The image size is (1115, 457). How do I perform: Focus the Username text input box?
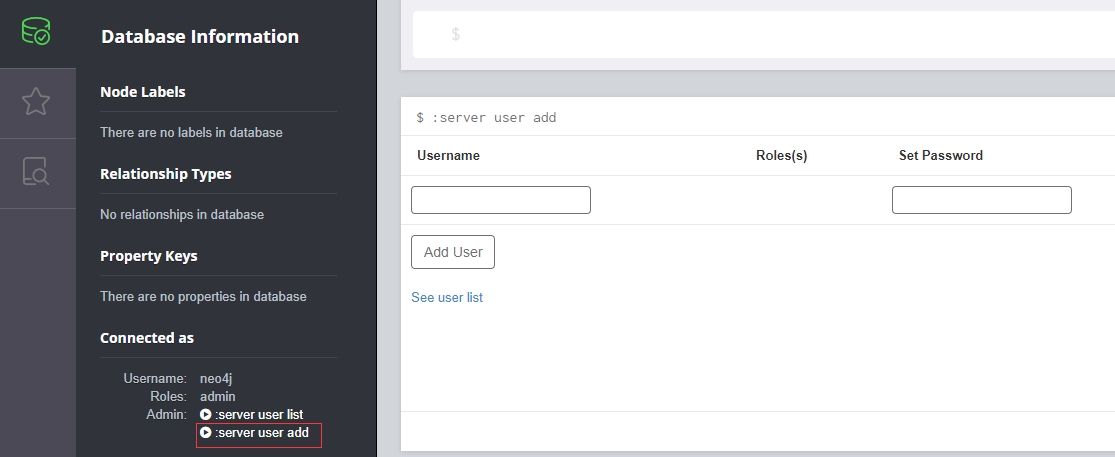500,200
